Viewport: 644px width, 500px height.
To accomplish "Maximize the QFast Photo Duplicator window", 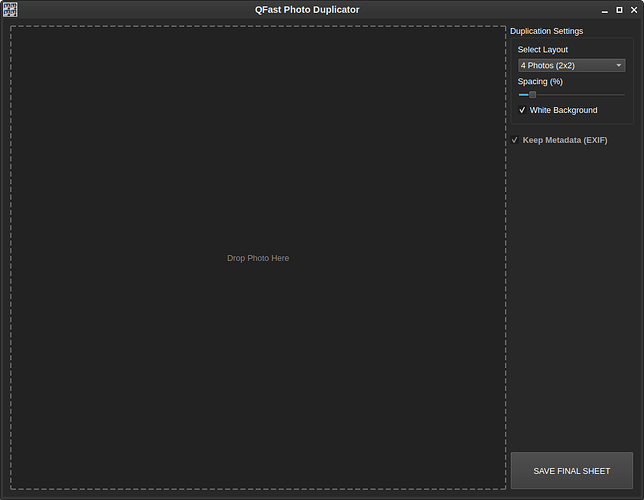I will coord(619,10).
